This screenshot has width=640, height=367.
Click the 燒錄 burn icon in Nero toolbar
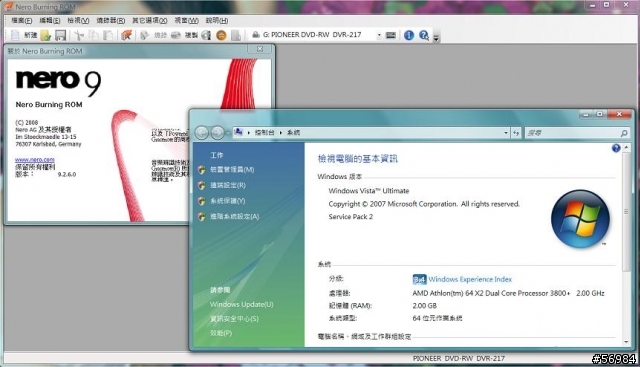[145, 36]
